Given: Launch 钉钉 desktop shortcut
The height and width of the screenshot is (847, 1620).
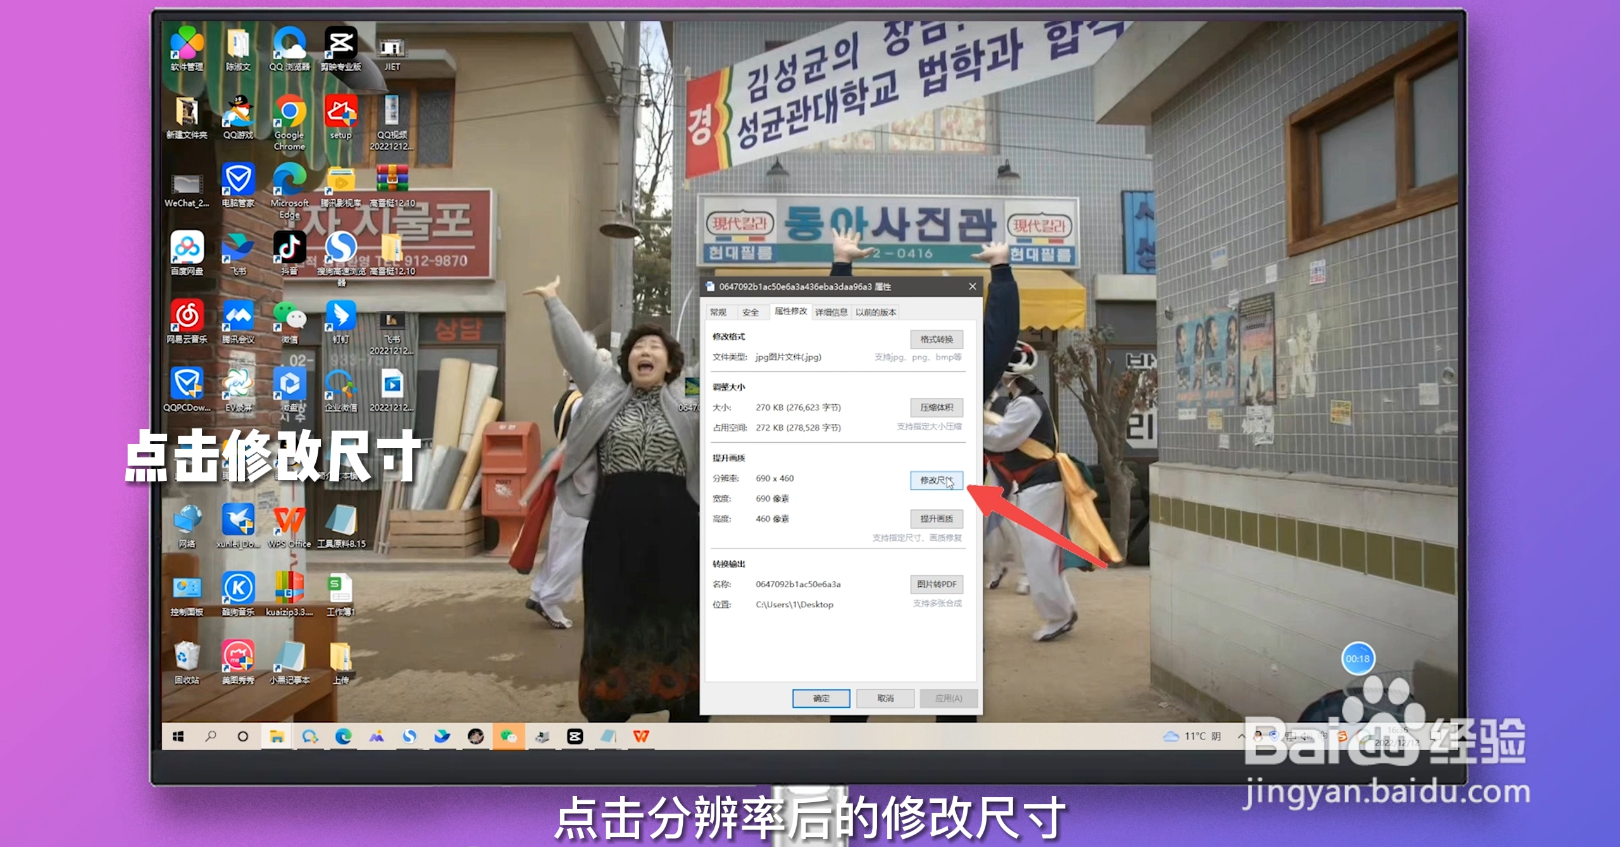Looking at the screenshot, I should (x=341, y=322).
